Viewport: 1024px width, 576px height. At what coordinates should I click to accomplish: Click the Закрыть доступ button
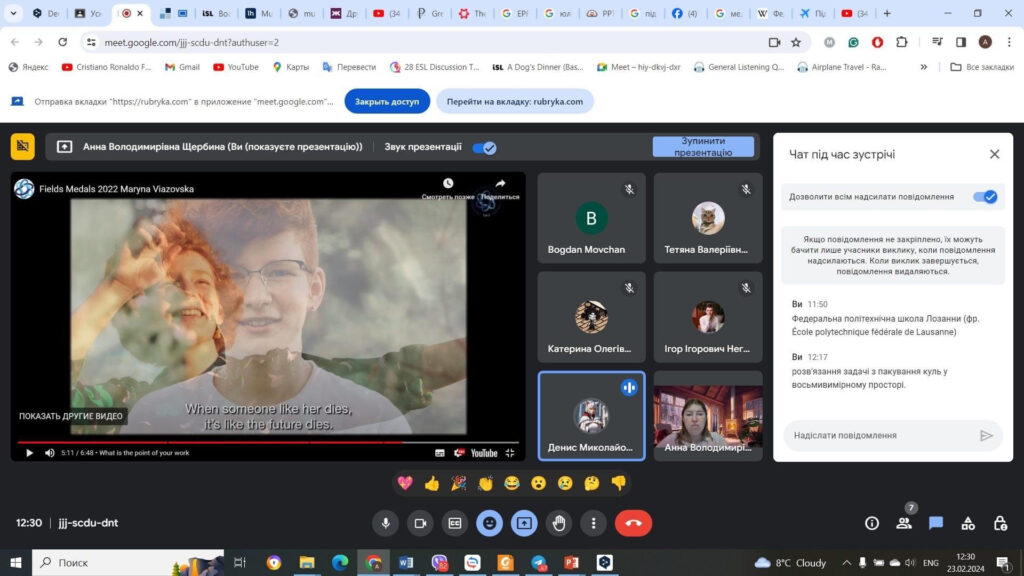387,101
